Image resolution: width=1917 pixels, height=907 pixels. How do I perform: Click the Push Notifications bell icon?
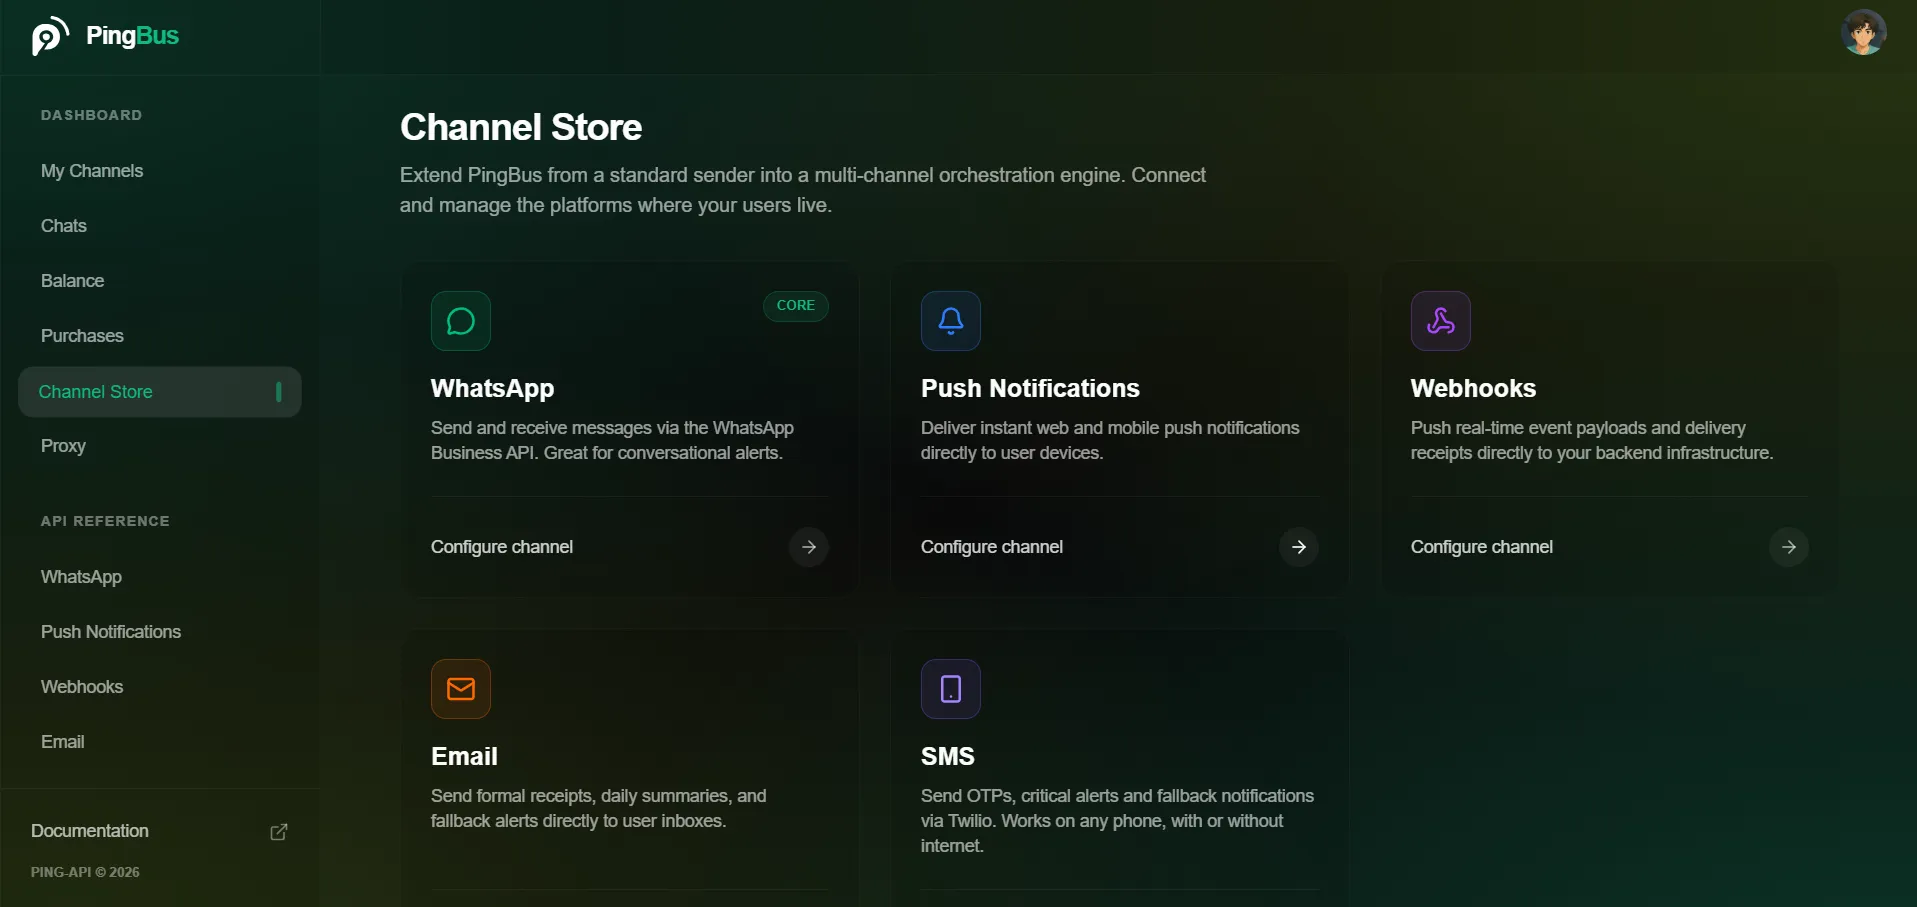point(951,321)
